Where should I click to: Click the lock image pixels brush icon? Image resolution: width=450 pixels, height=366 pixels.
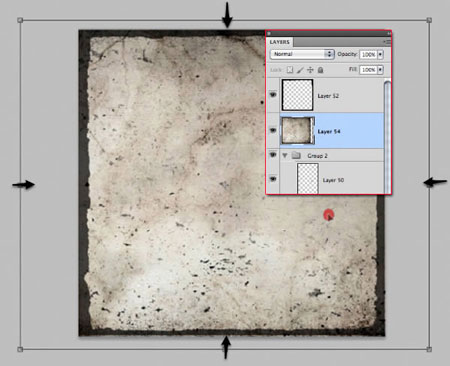pos(300,70)
